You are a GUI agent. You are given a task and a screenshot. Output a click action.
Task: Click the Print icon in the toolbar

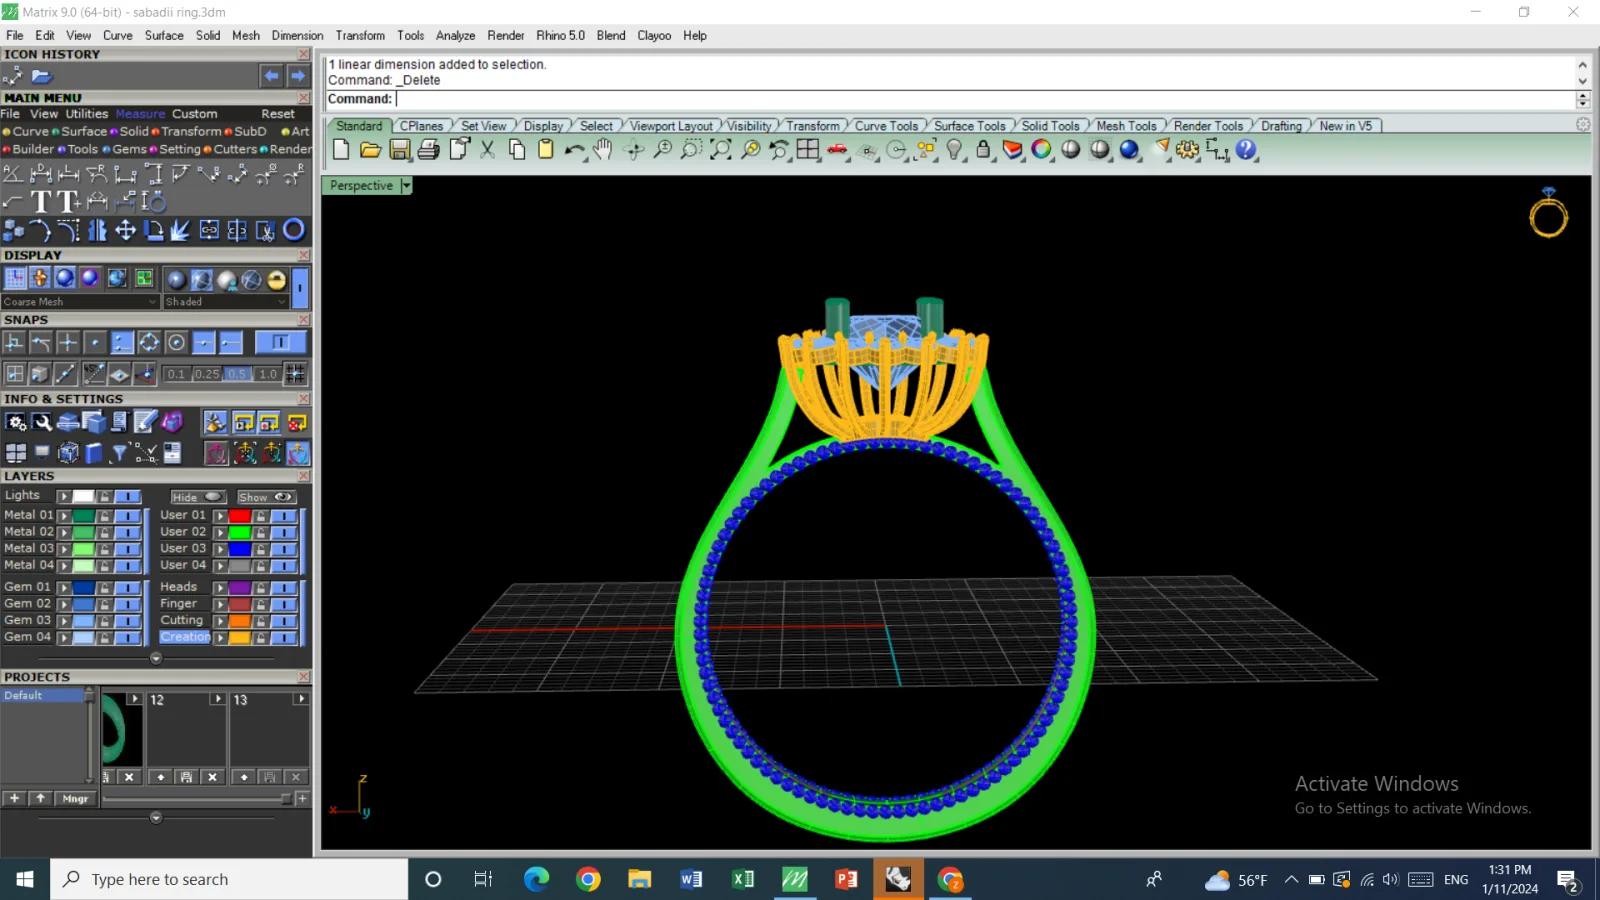pos(429,150)
